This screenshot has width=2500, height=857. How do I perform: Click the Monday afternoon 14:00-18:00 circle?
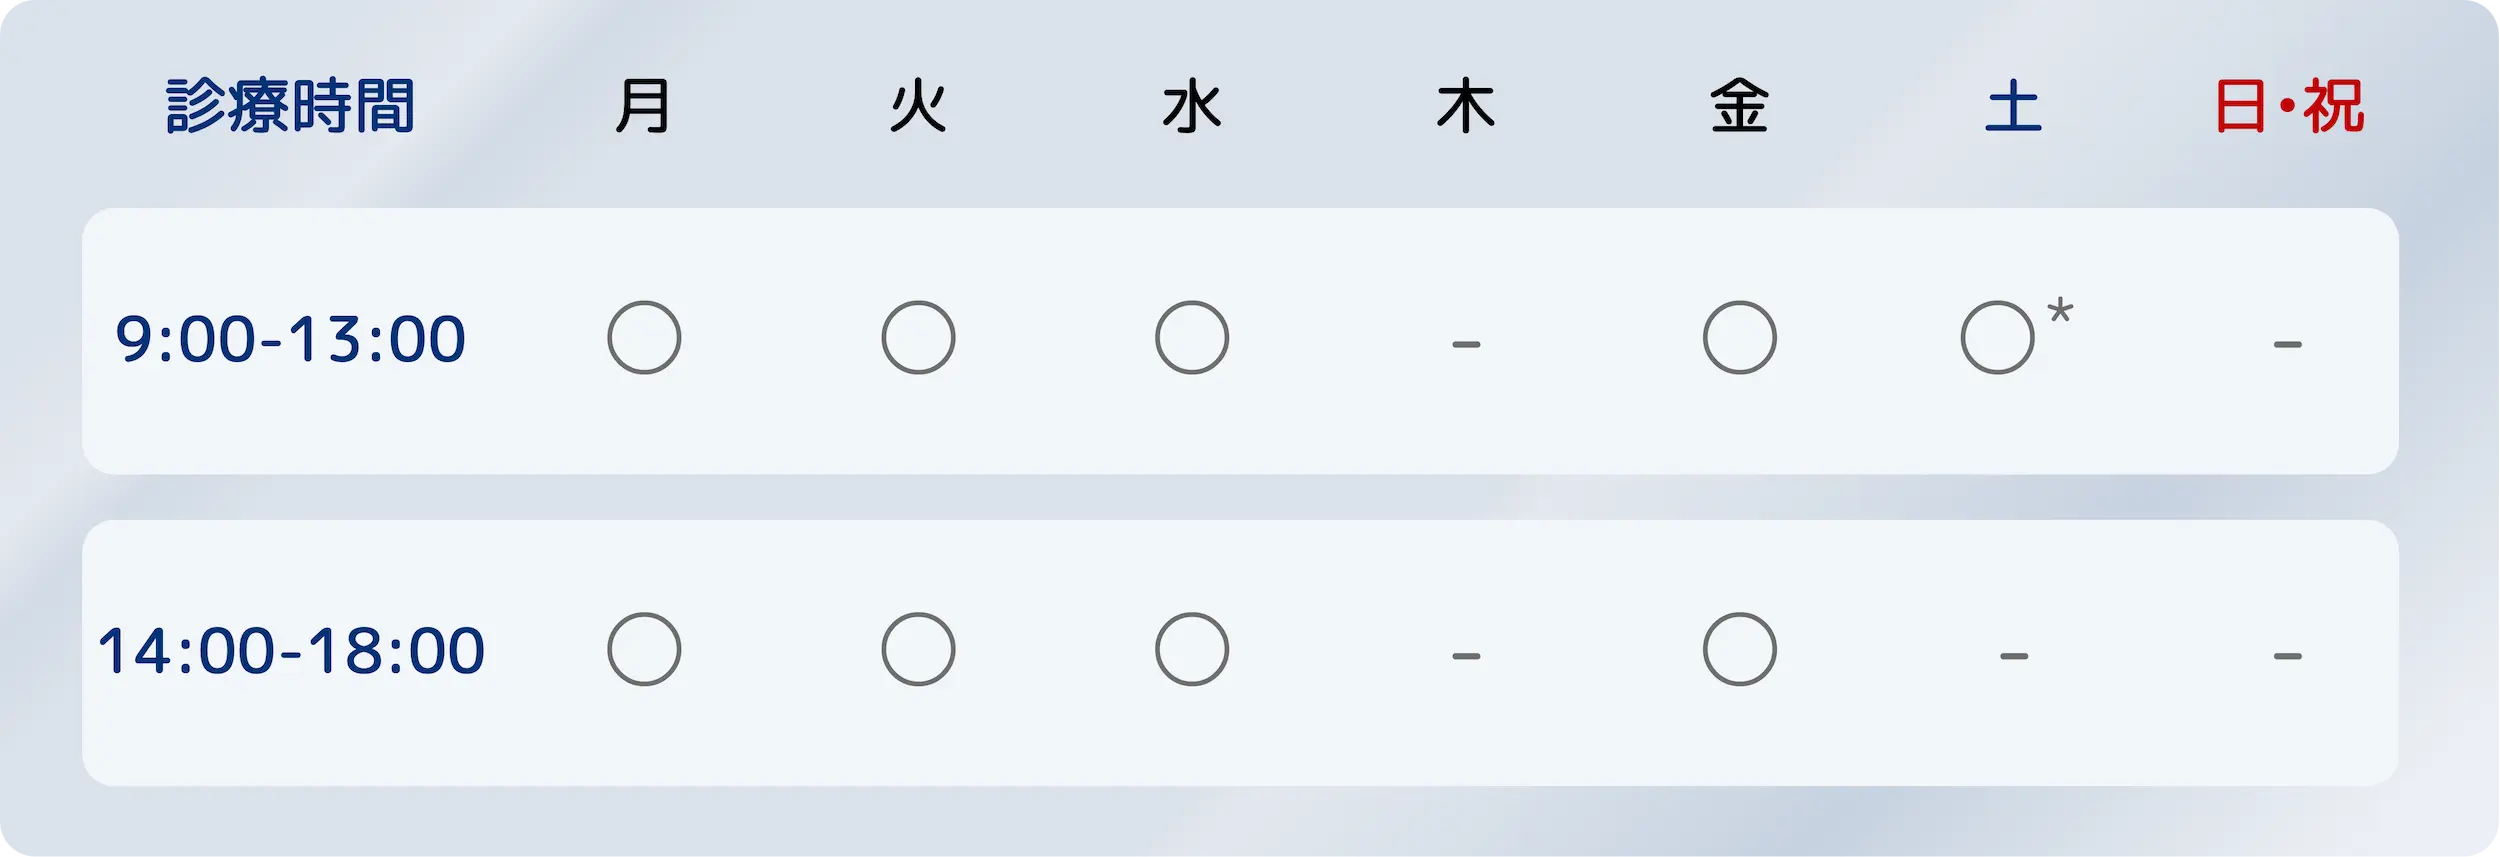pos(644,649)
